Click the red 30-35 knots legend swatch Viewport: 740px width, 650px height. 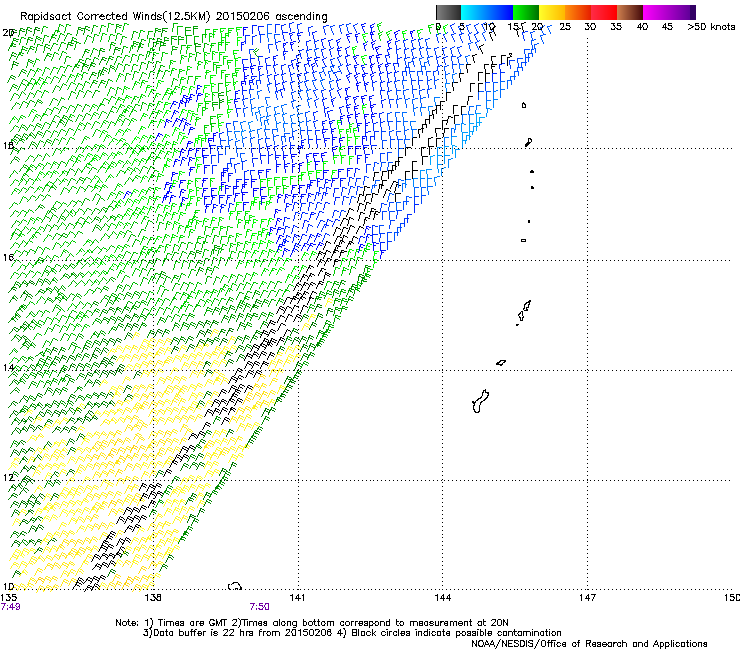[604, 12]
